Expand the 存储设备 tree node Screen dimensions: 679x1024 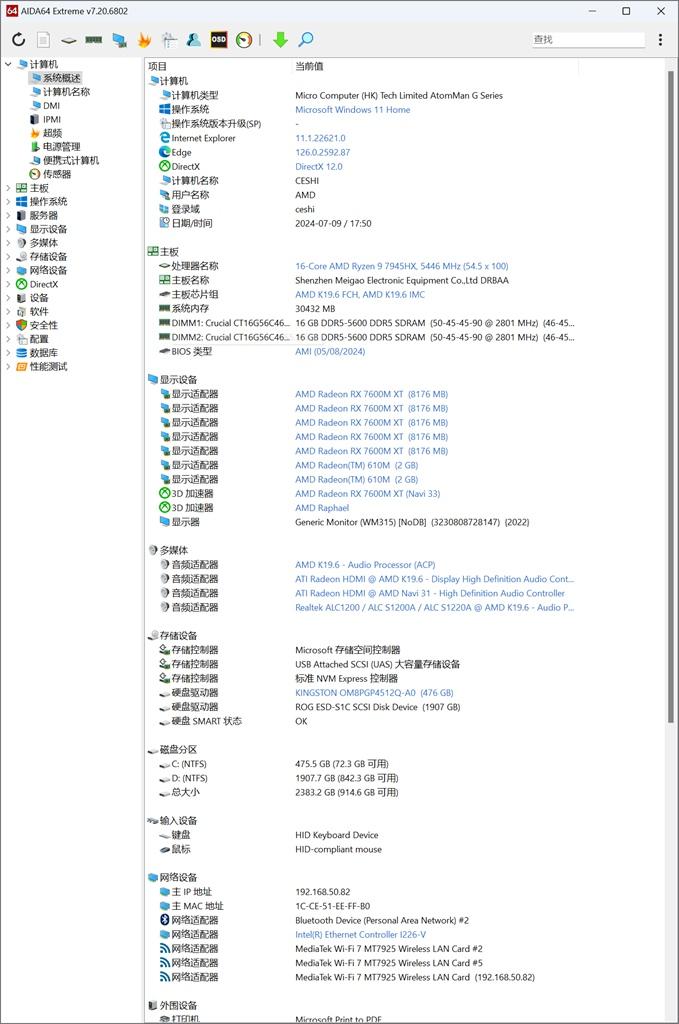[8, 257]
